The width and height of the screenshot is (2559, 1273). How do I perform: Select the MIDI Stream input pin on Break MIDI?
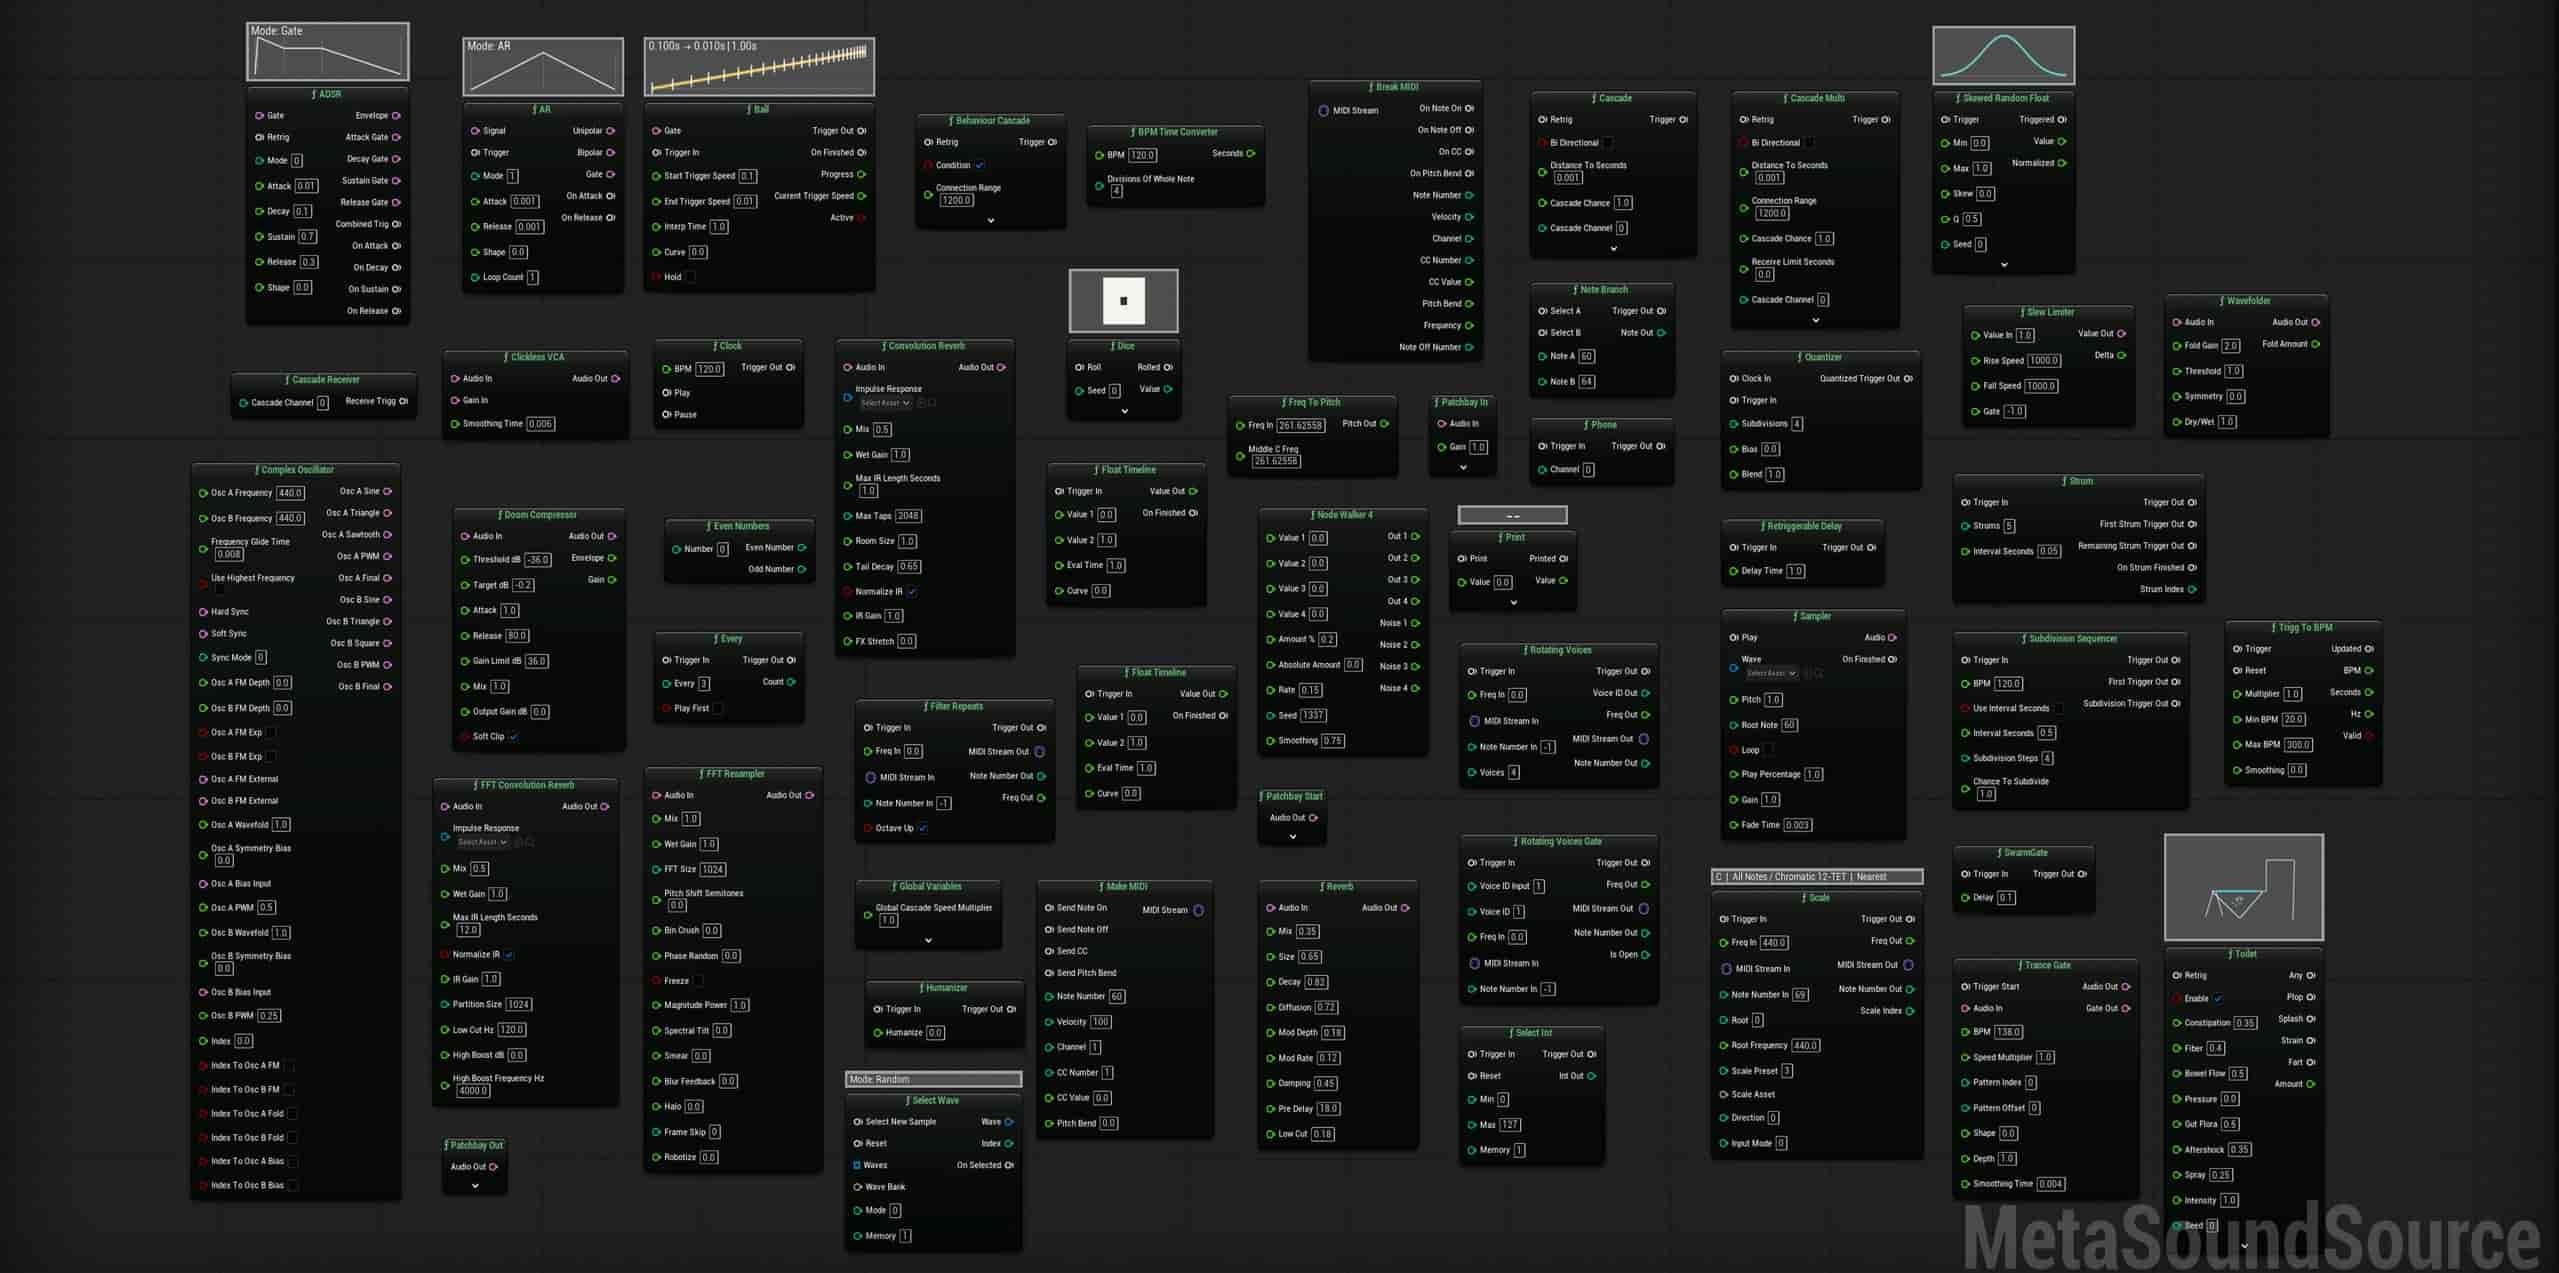click(x=1323, y=111)
